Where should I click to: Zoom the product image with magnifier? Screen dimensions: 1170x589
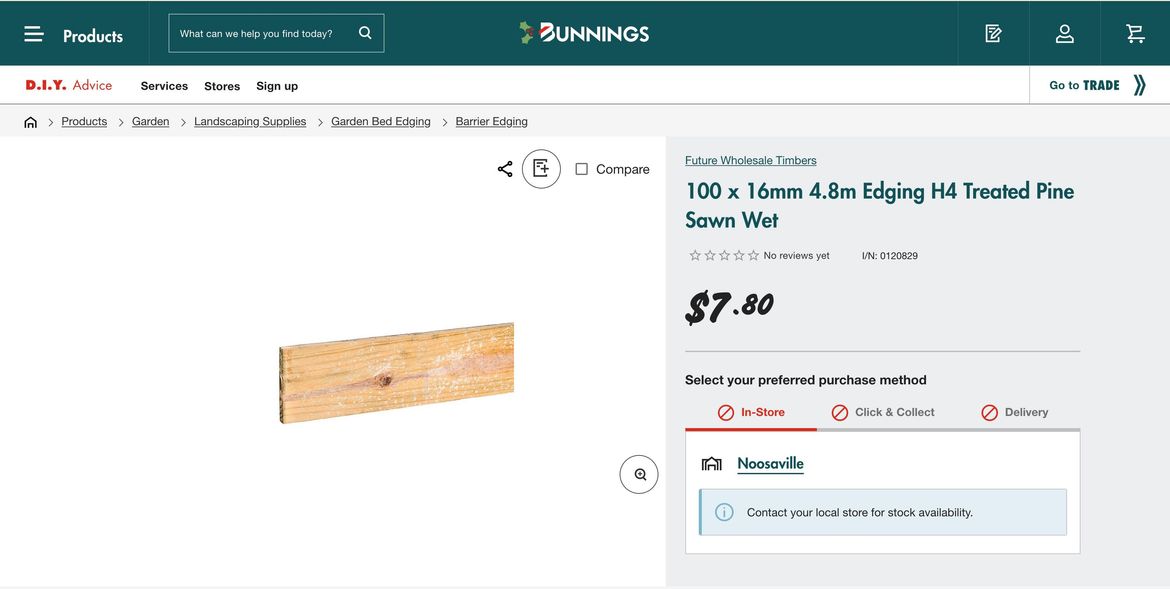click(x=639, y=474)
